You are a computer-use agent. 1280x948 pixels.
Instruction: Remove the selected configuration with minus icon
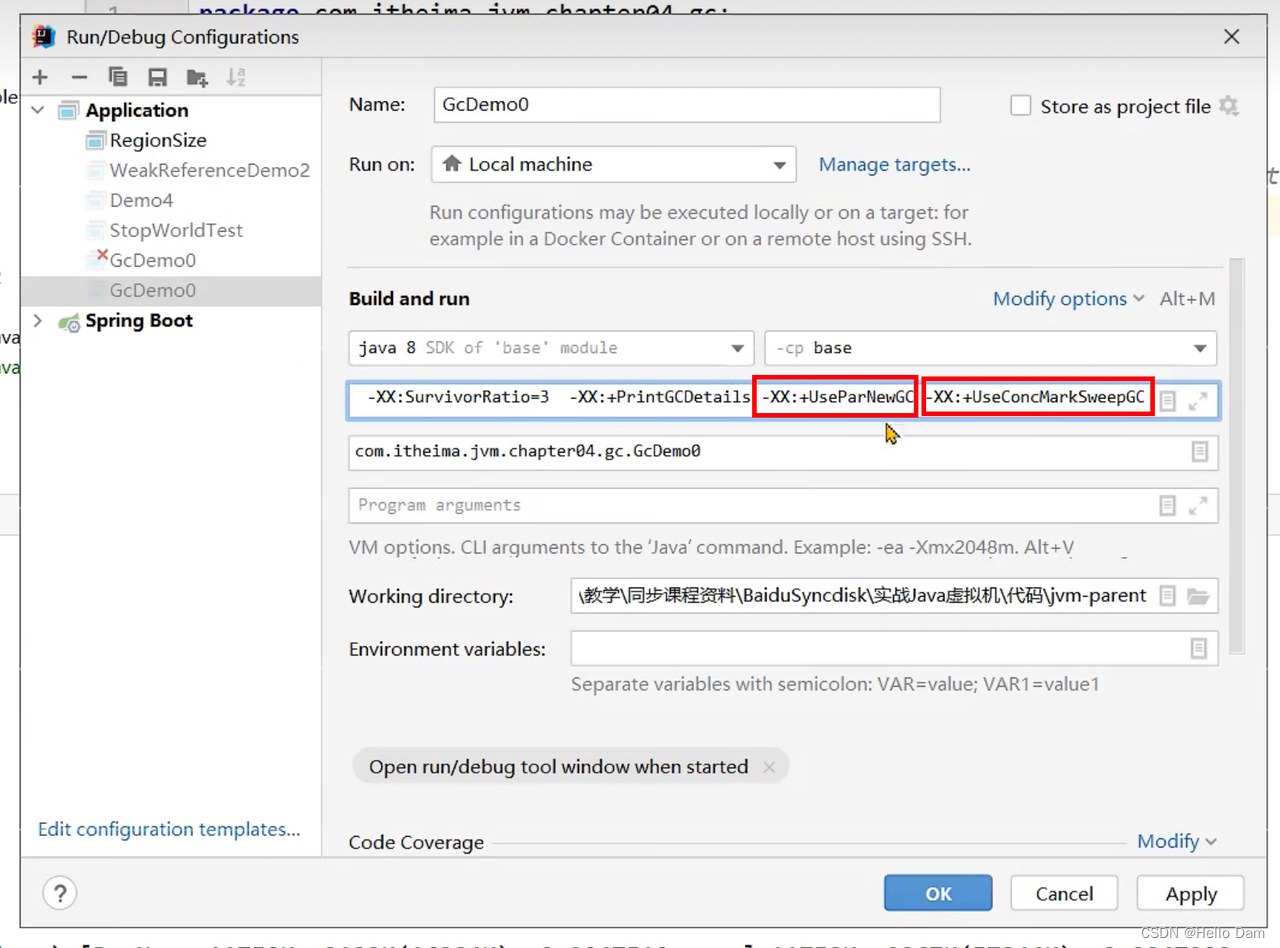79,77
